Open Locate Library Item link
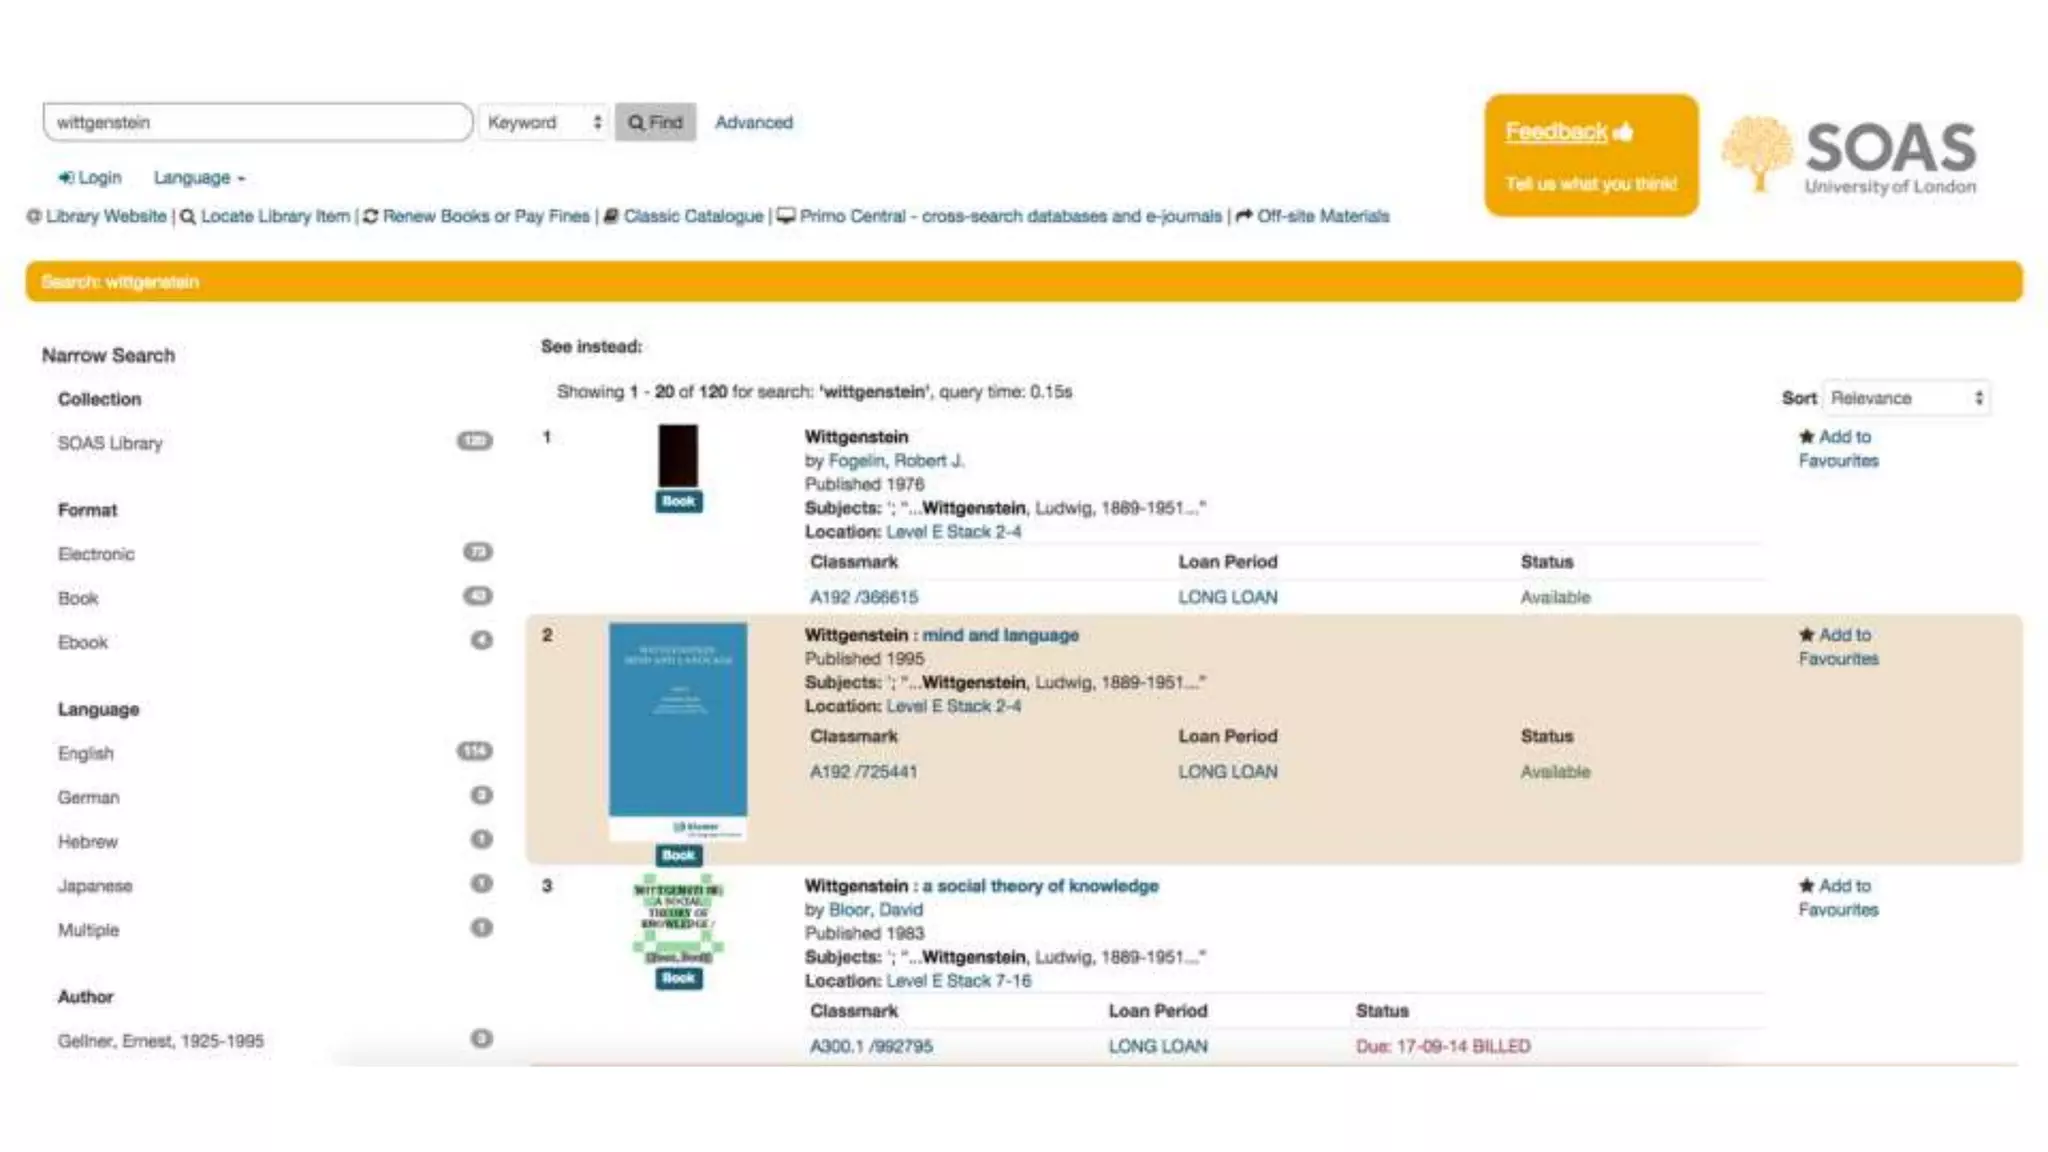This screenshot has width=2048, height=1152. coord(275,216)
